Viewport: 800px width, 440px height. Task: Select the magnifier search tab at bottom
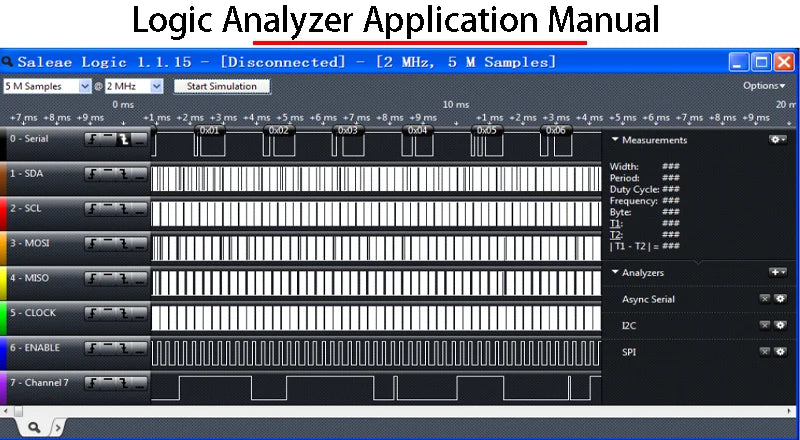34,427
